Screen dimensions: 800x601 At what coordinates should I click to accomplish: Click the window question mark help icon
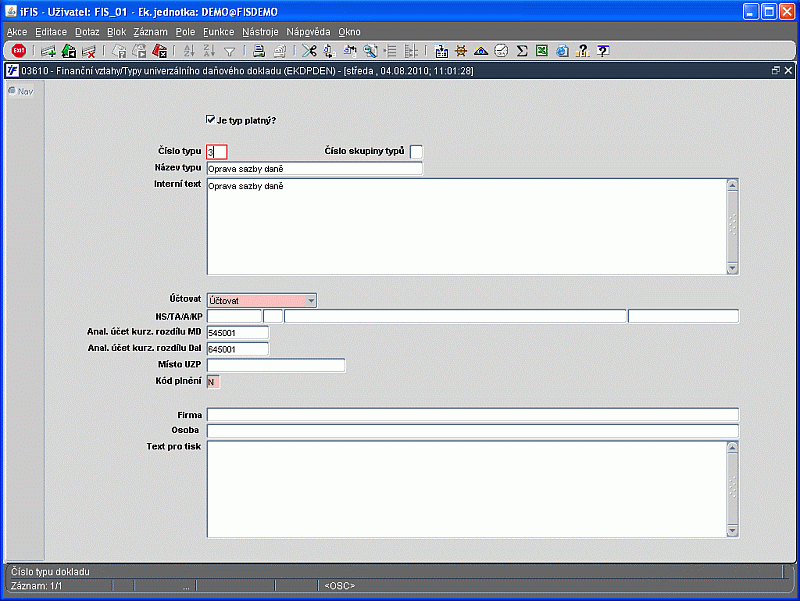603,51
